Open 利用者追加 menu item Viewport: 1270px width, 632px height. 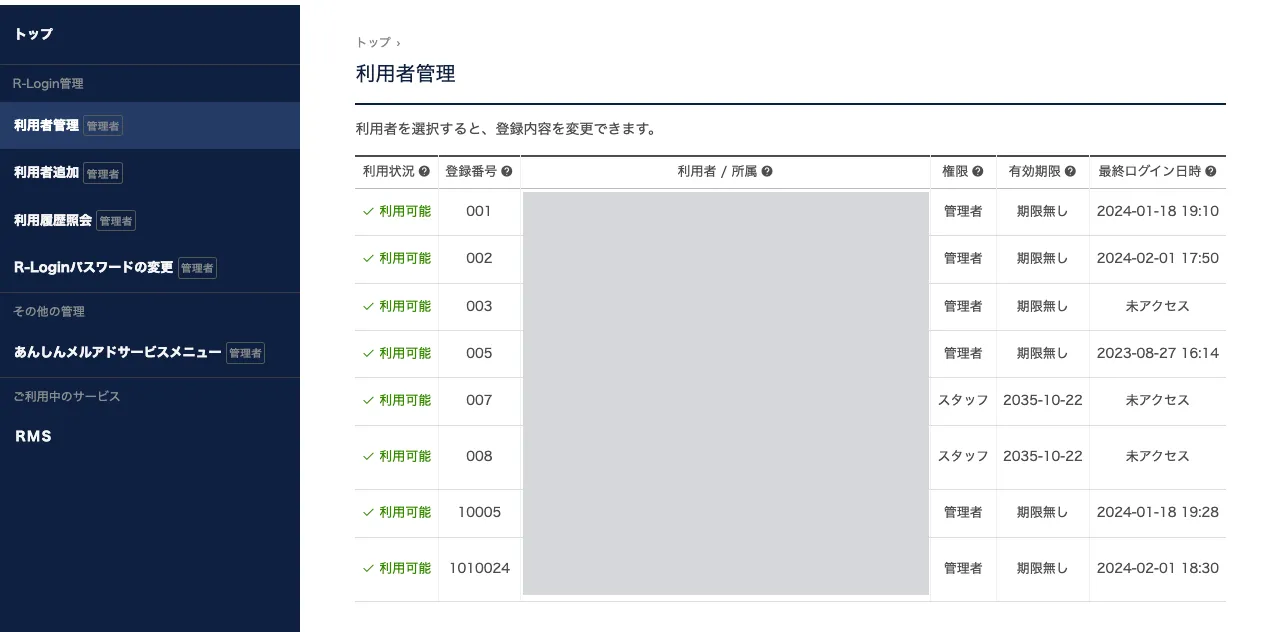coord(150,173)
